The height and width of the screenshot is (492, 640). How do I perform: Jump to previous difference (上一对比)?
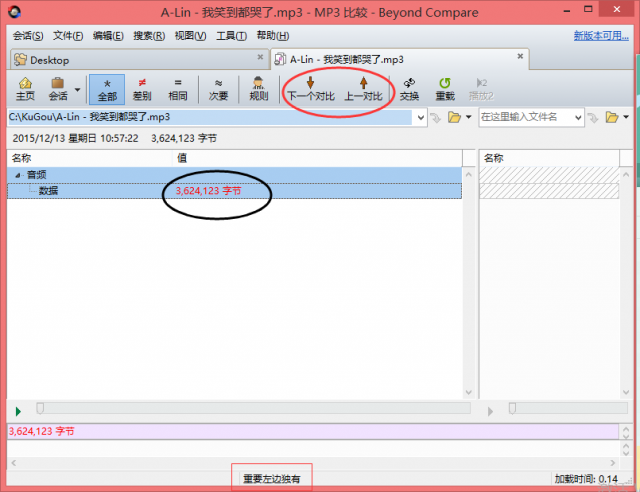(363, 89)
